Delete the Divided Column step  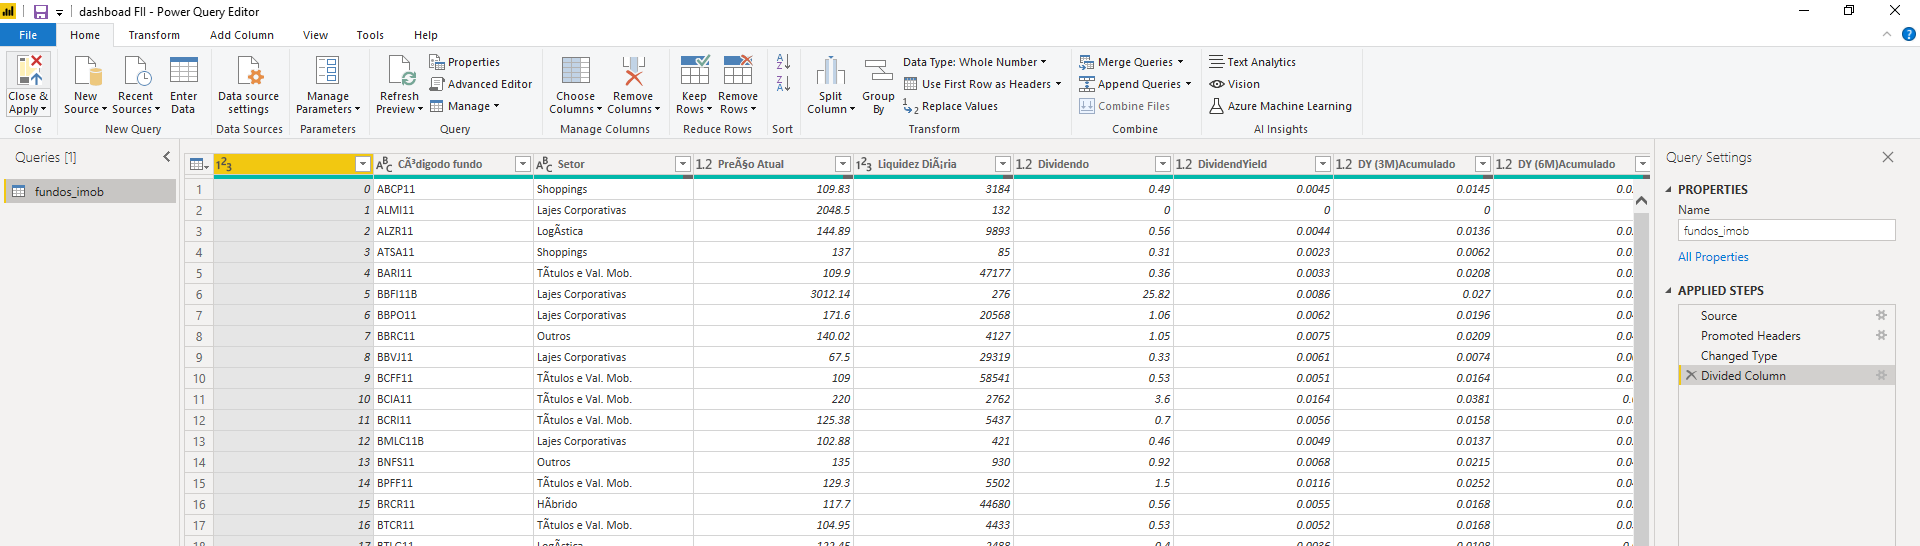tap(1691, 376)
